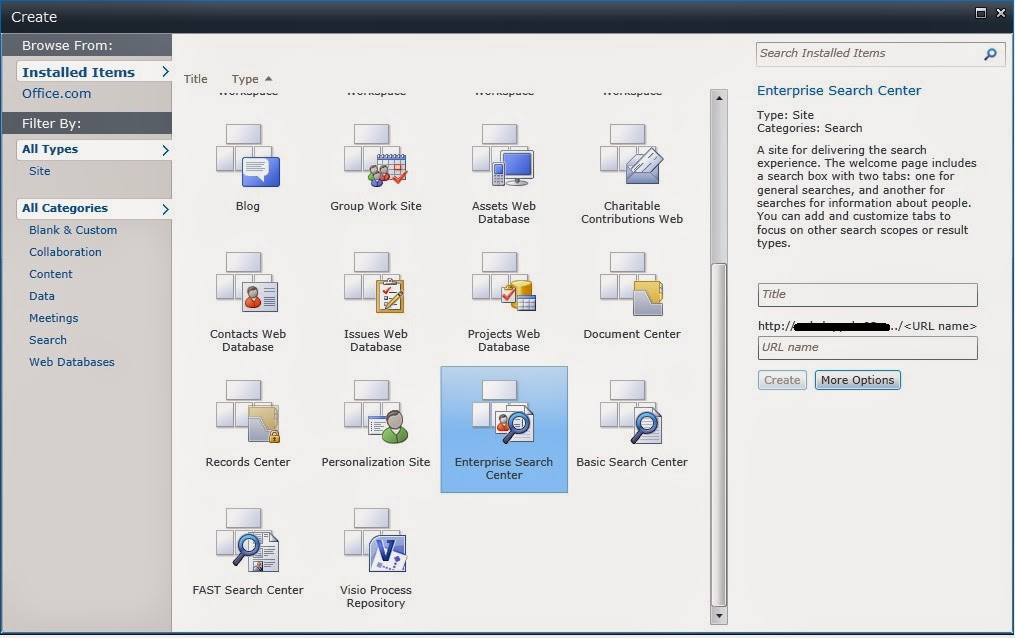Click the Type sort ascending arrow
Viewport: 1015px width, 638px height.
[x=269, y=78]
